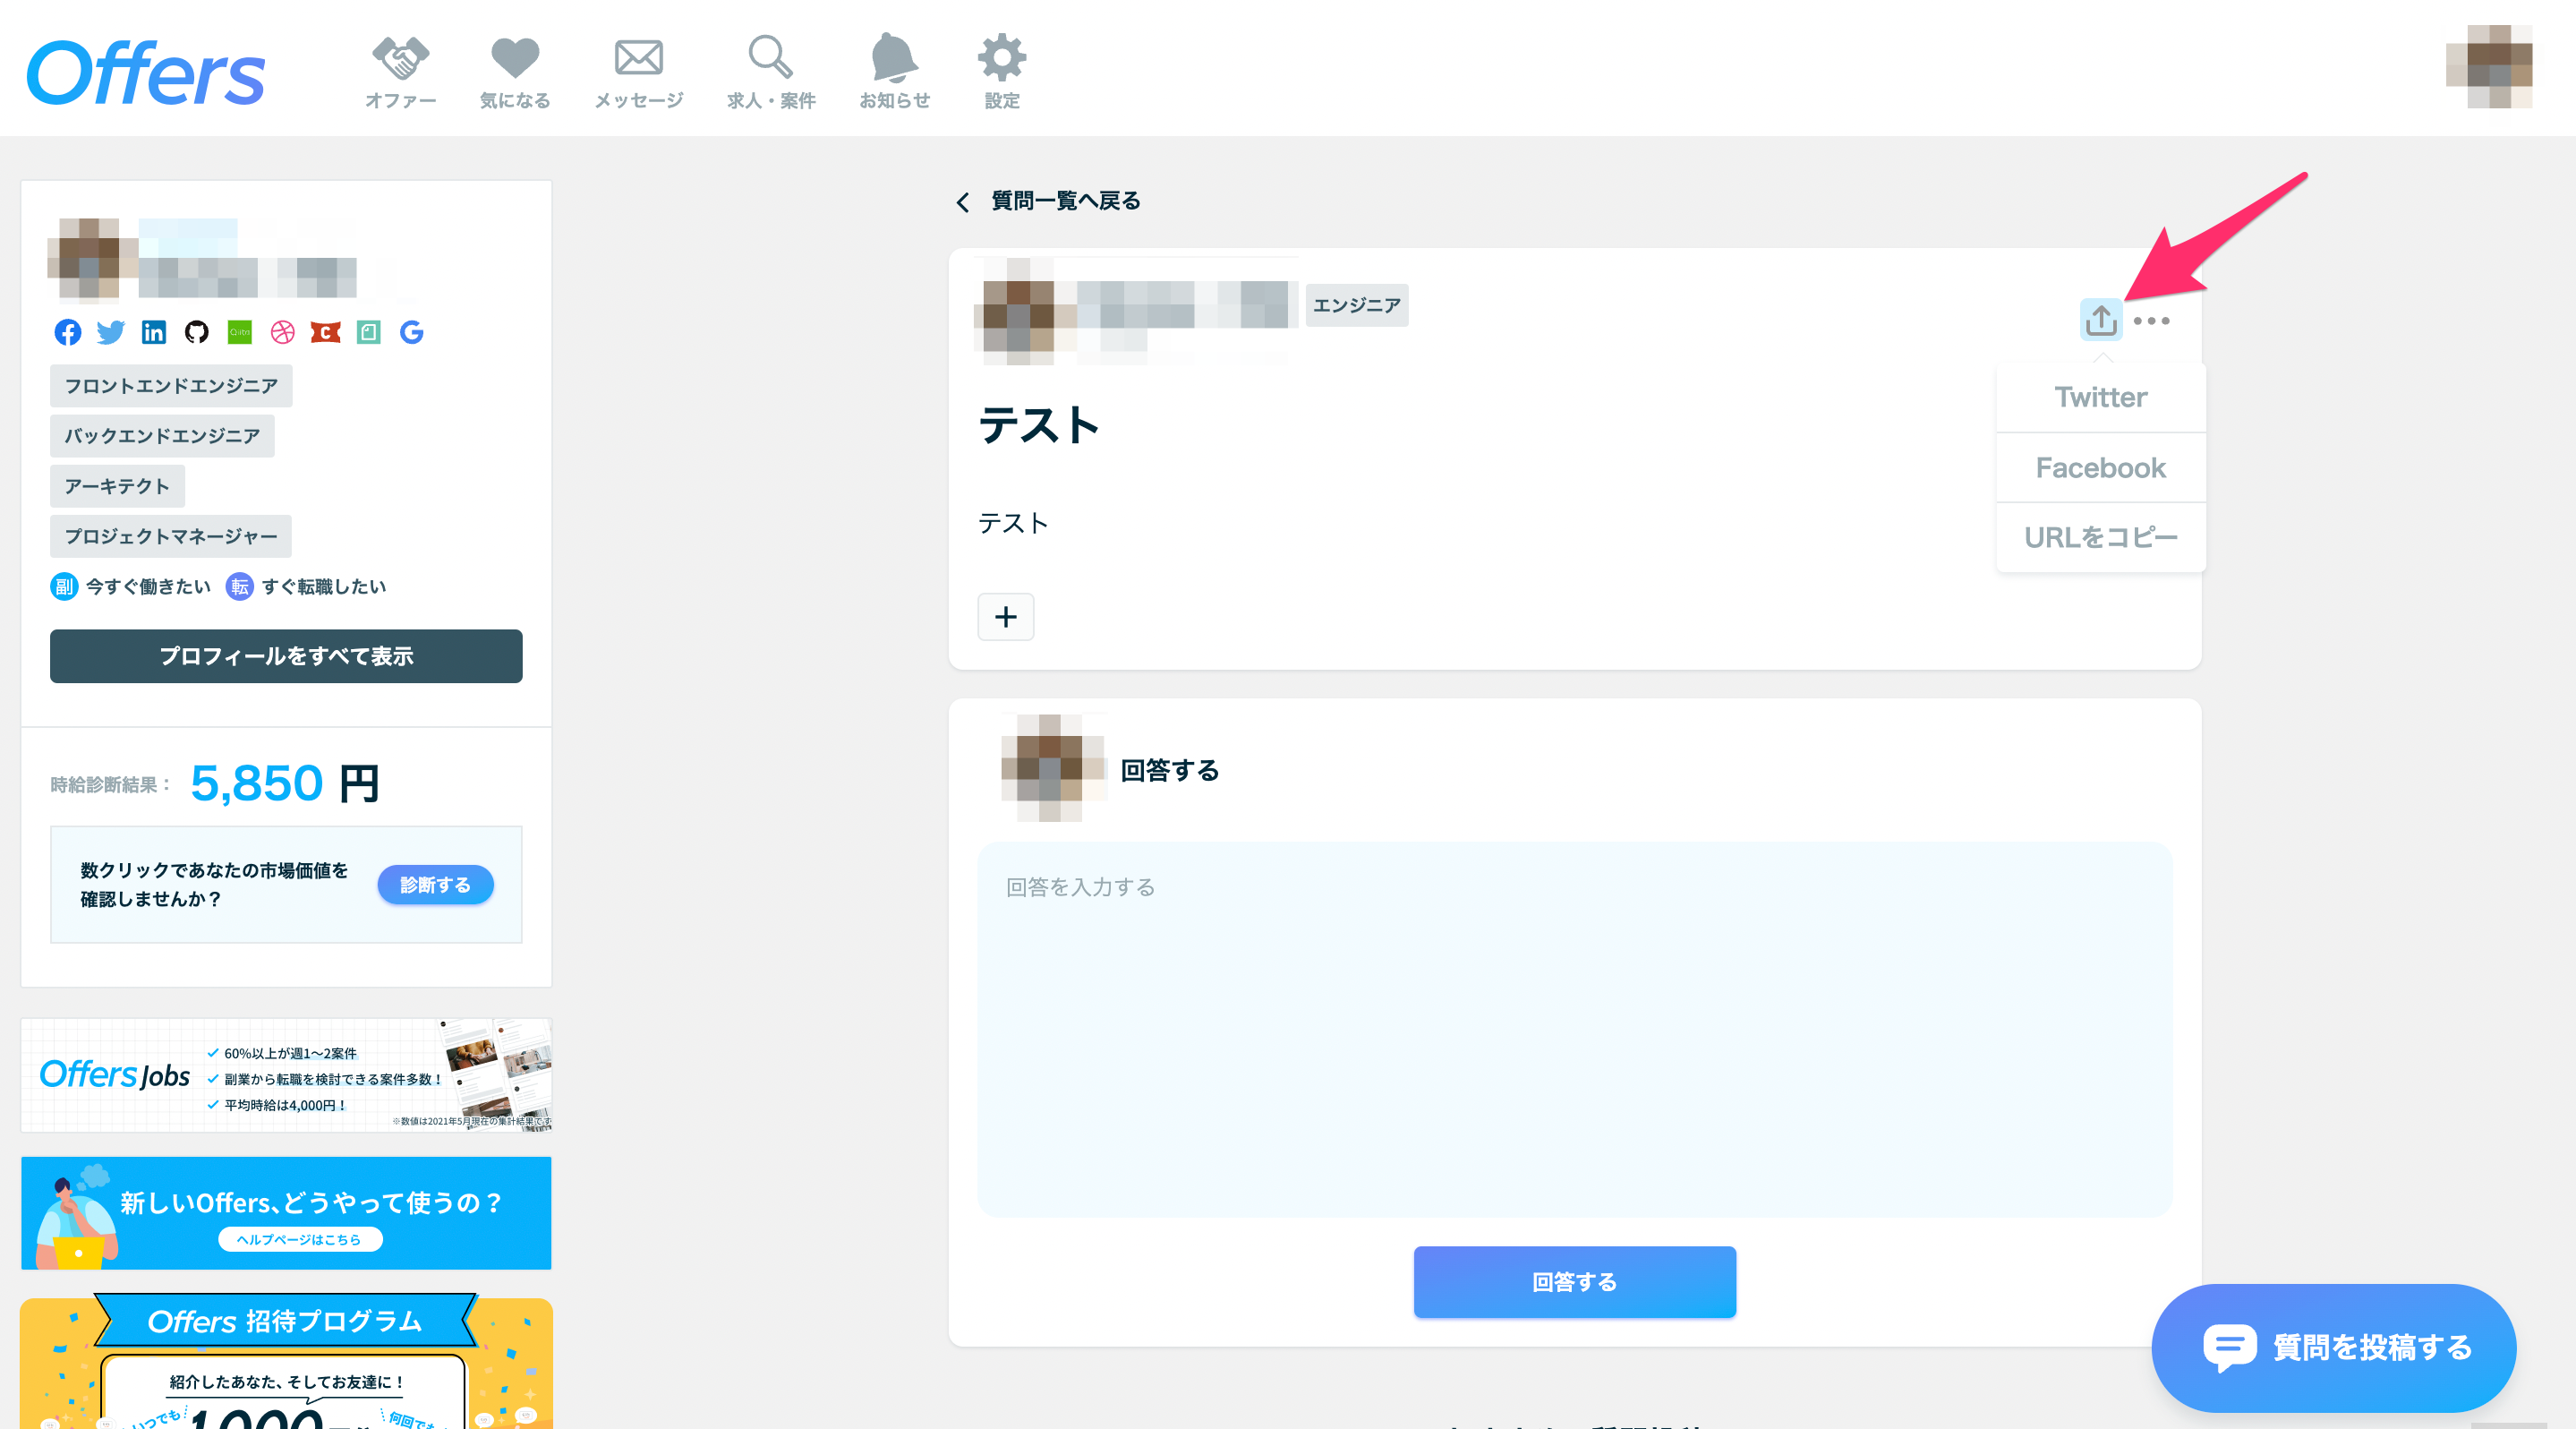This screenshot has height=1429, width=2576.
Task: Focus the 回答を入力する text area
Action: [1575, 1030]
